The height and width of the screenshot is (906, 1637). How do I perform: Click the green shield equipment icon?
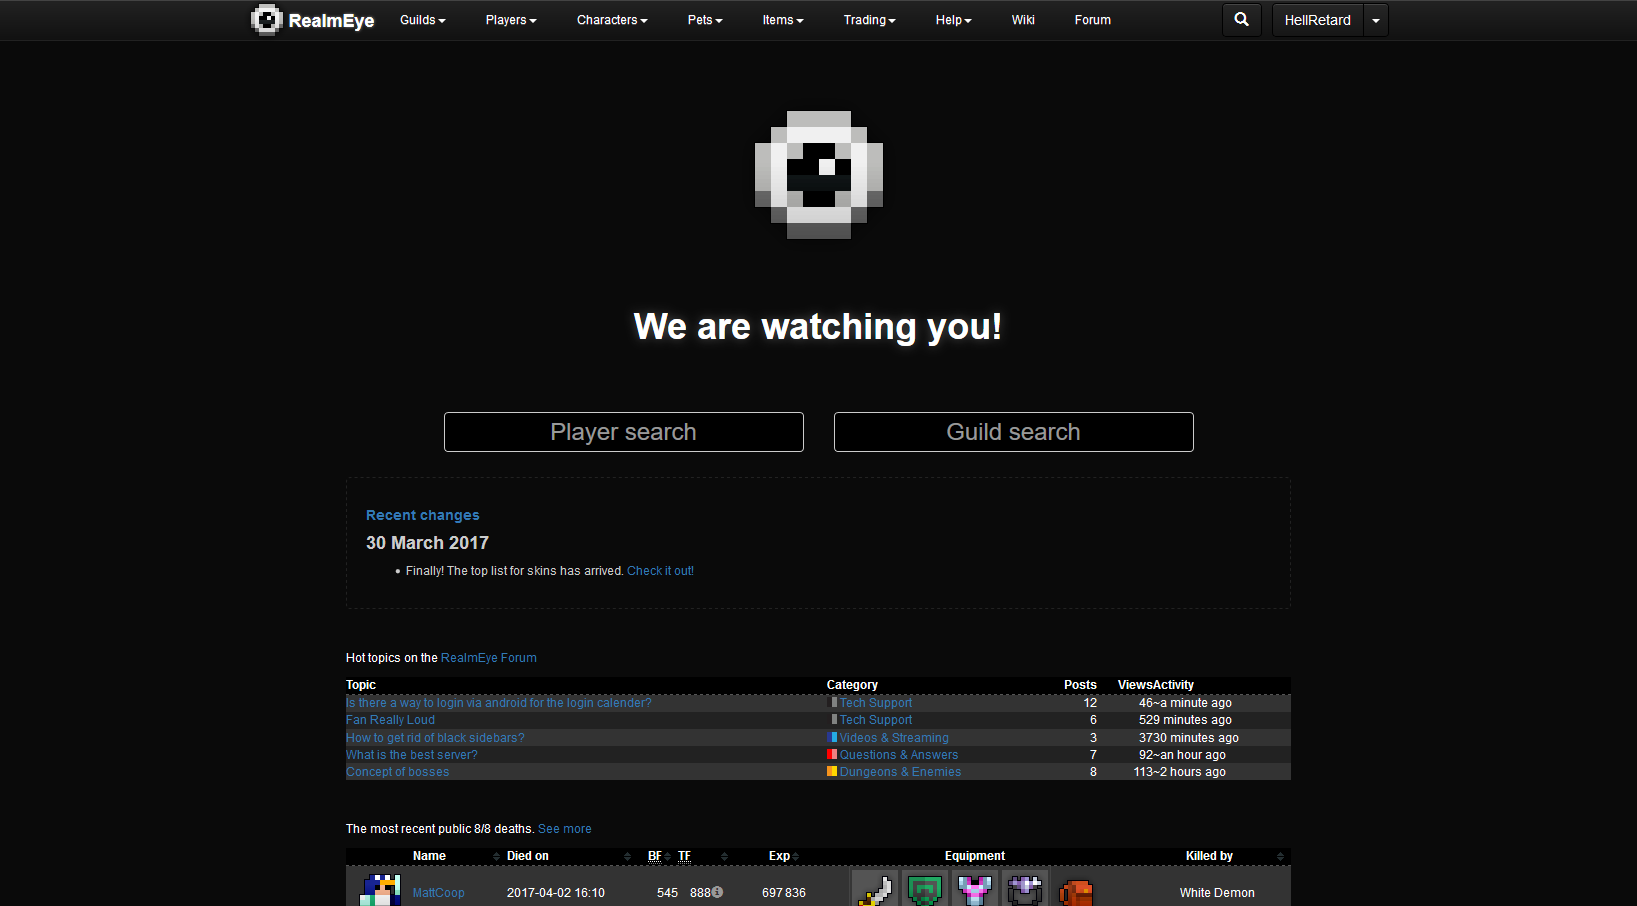925,890
